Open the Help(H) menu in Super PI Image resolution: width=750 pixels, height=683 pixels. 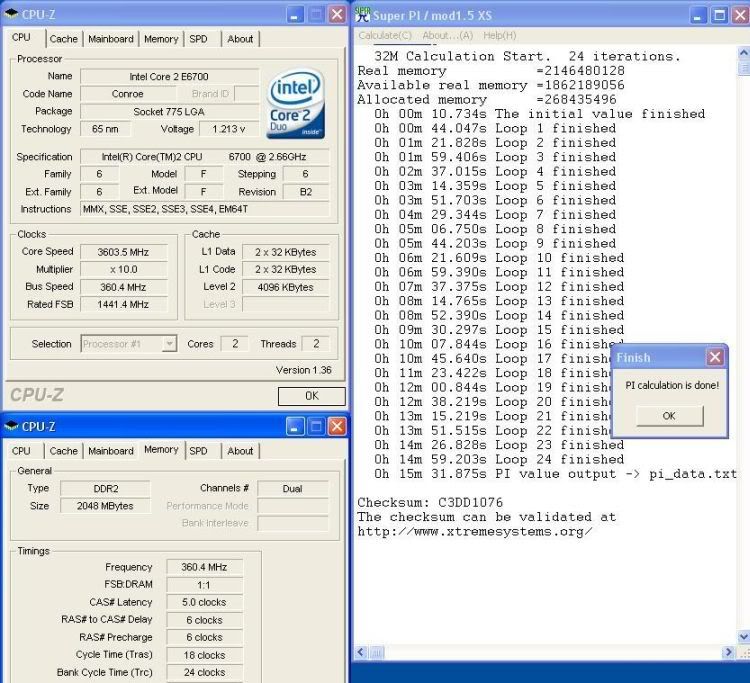pyautogui.click(x=499, y=35)
